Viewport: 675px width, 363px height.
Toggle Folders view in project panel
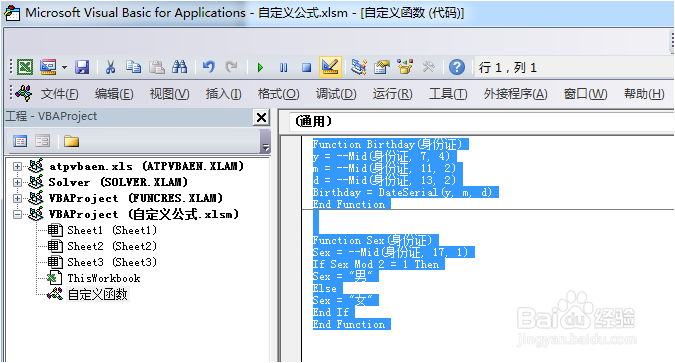pos(71,141)
